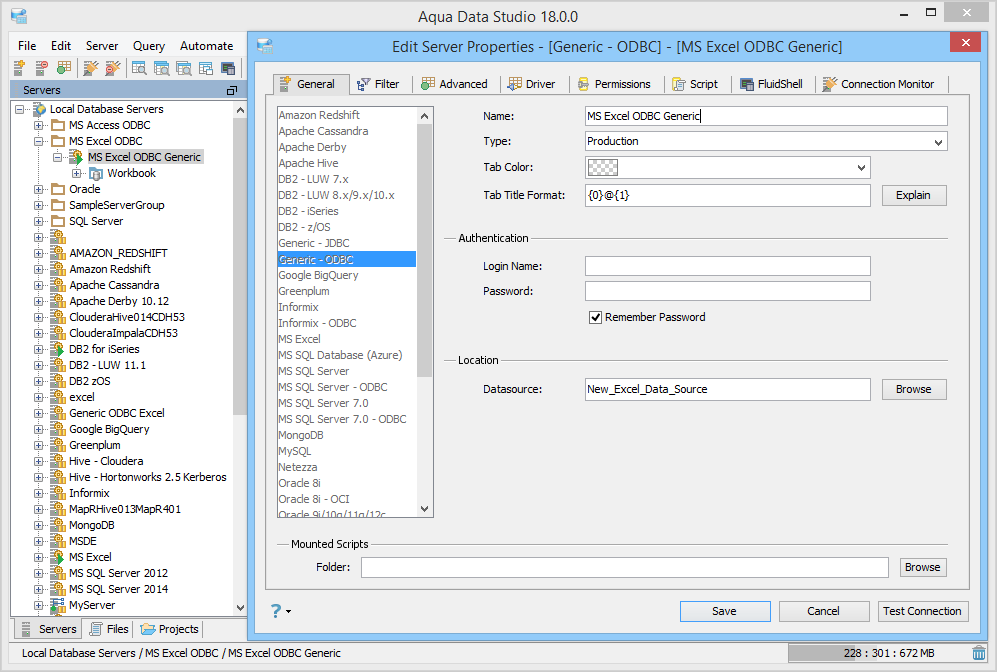This screenshot has height=672, width=997.
Task: Expand the MS Access ODBC folder
Action: point(39,125)
